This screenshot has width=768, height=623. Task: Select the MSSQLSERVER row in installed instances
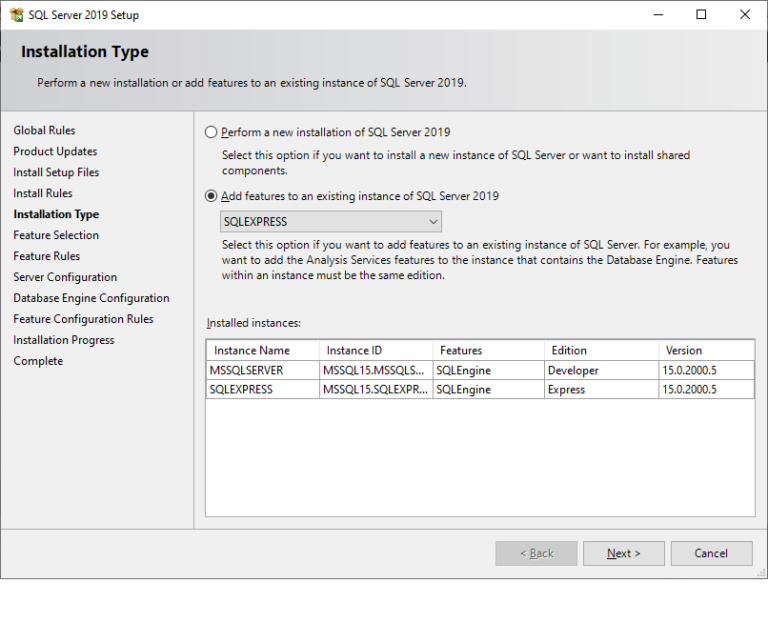tap(480, 370)
